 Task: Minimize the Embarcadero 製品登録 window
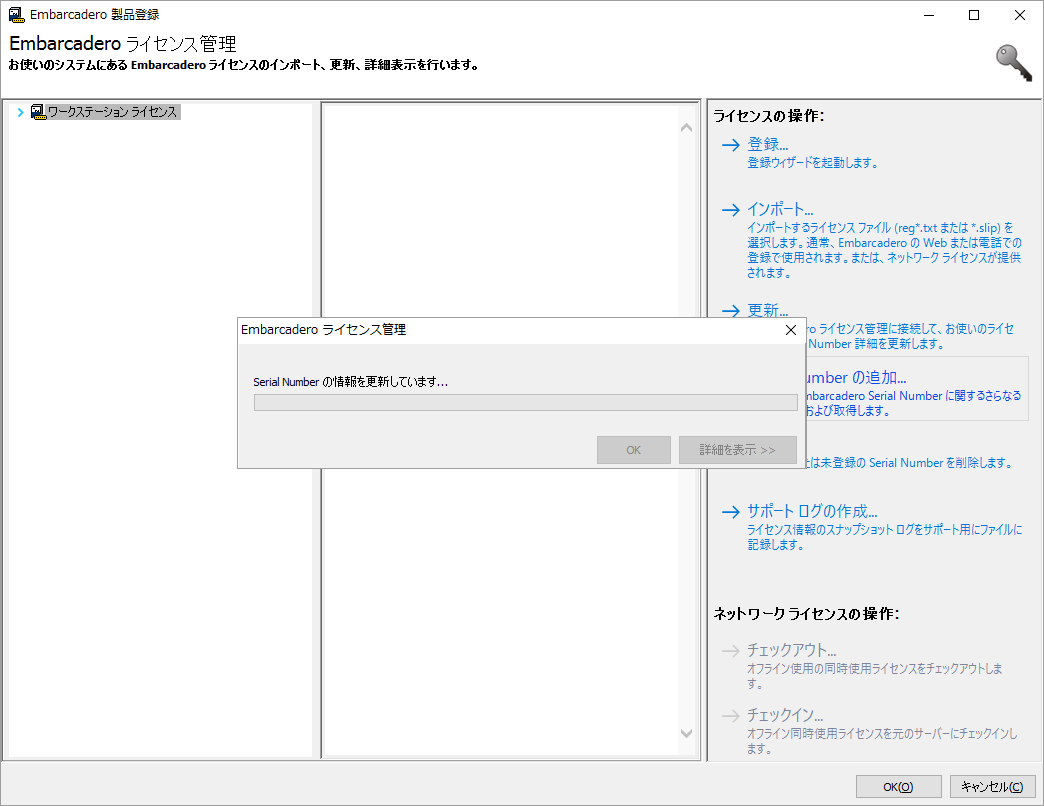[929, 15]
